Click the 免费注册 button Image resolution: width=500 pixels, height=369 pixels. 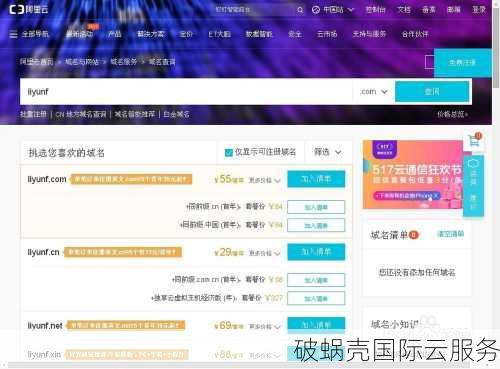[463, 62]
